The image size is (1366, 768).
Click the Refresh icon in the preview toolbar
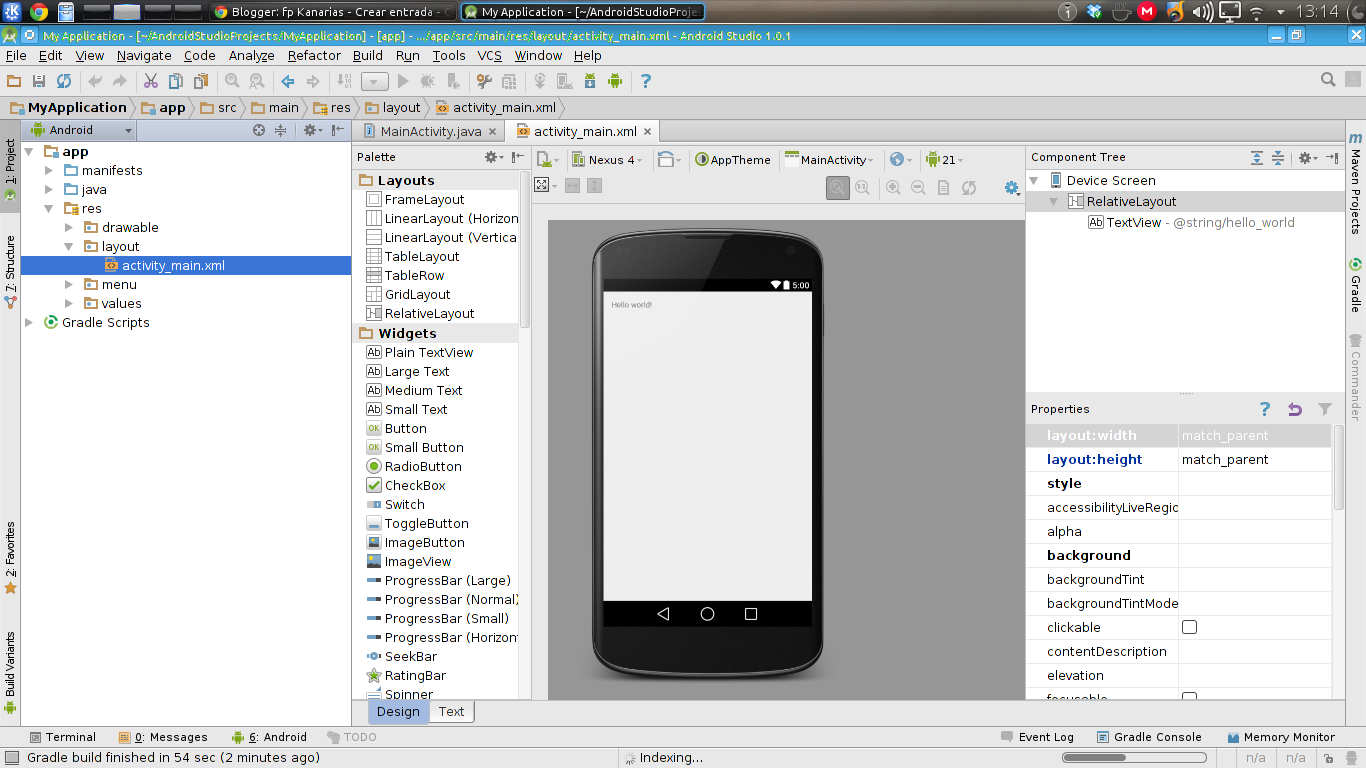(x=966, y=187)
